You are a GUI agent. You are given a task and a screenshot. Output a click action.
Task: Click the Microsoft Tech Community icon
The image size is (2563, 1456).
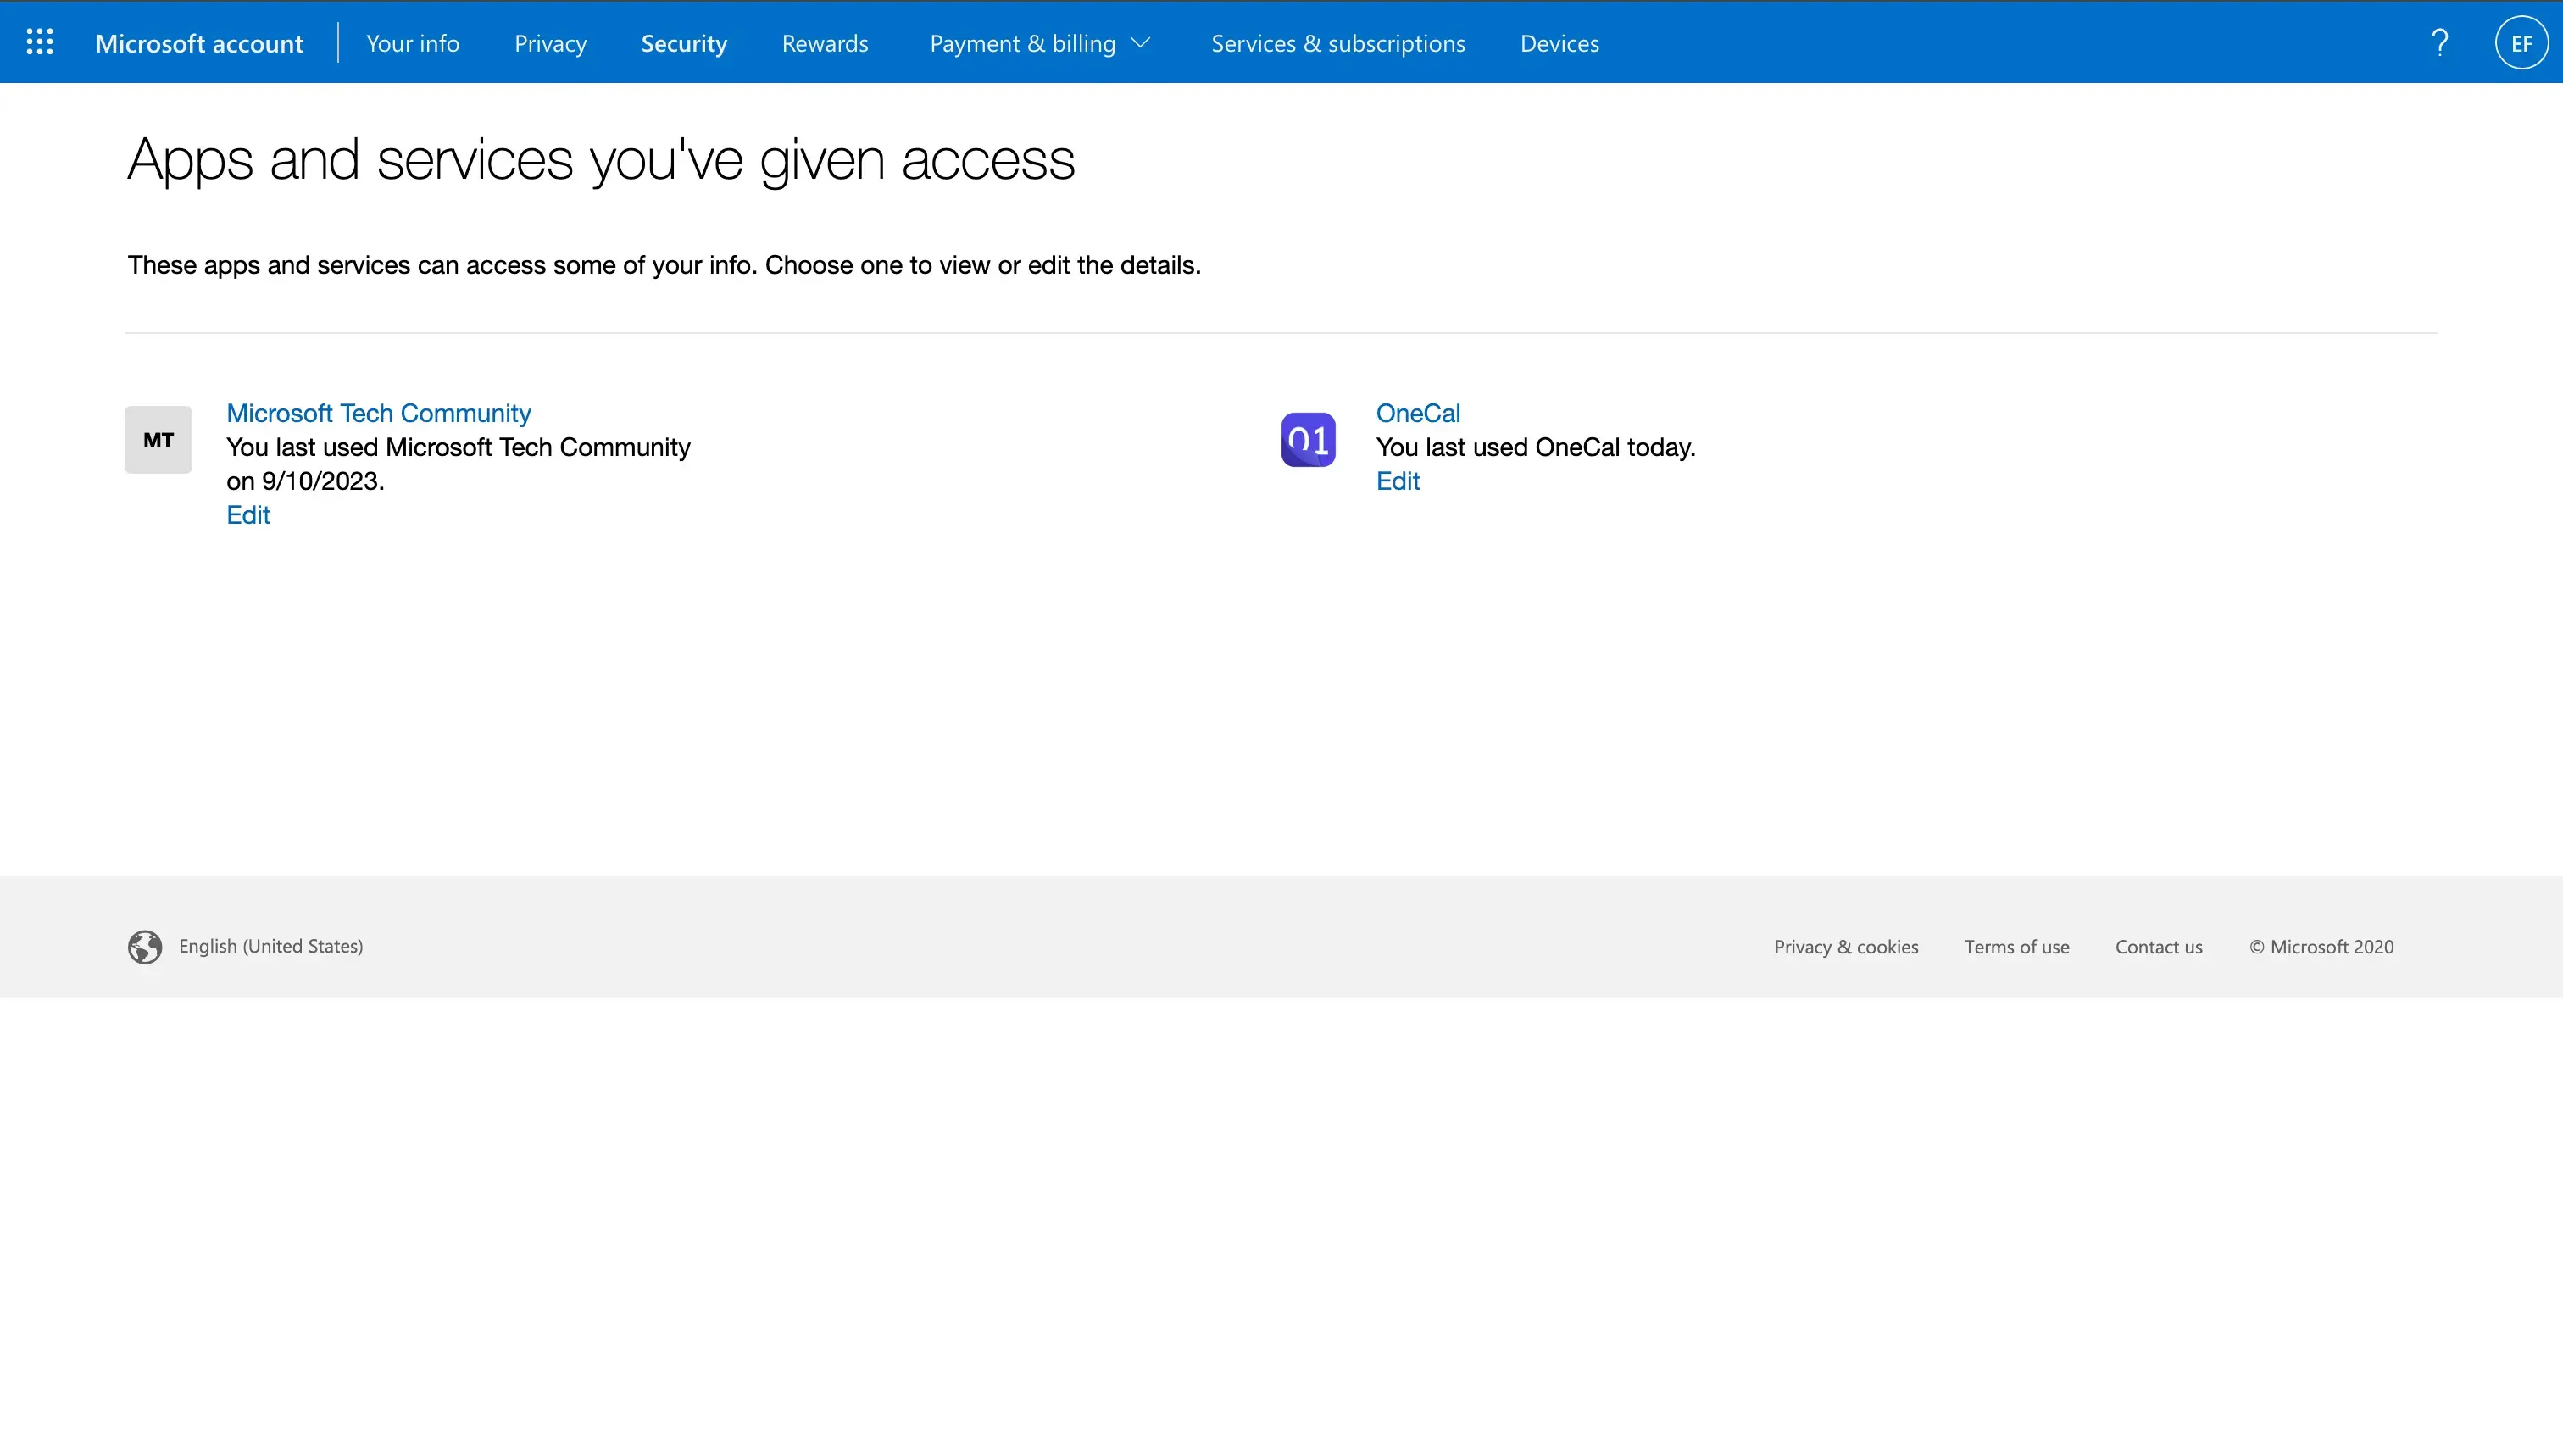coord(157,438)
